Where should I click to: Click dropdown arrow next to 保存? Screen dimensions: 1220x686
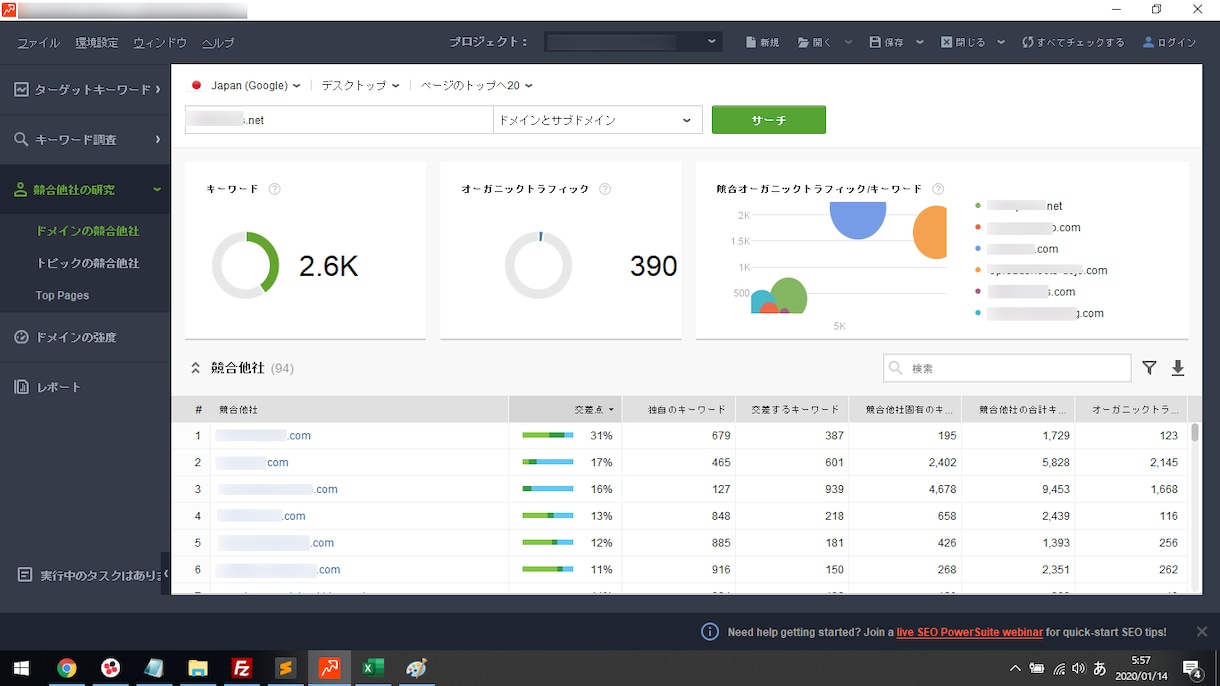tap(920, 43)
